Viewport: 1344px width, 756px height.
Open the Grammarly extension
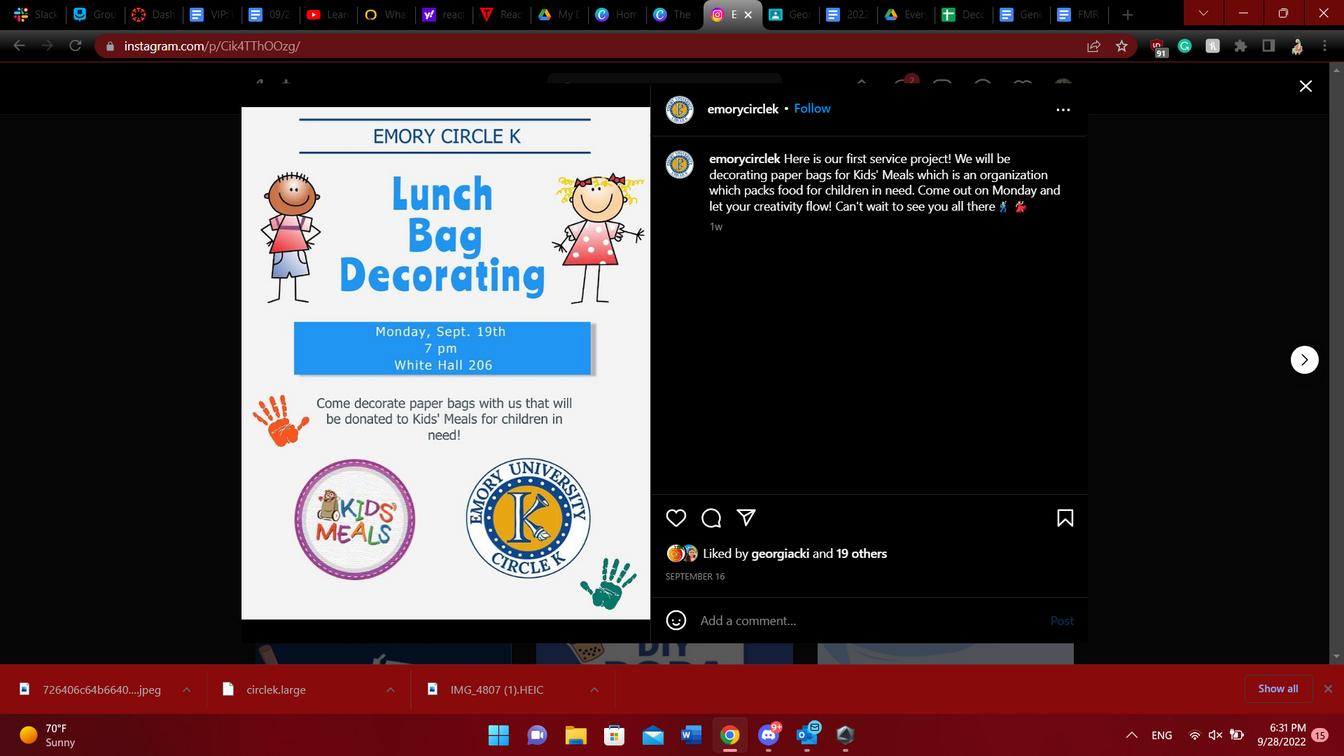click(x=1185, y=46)
